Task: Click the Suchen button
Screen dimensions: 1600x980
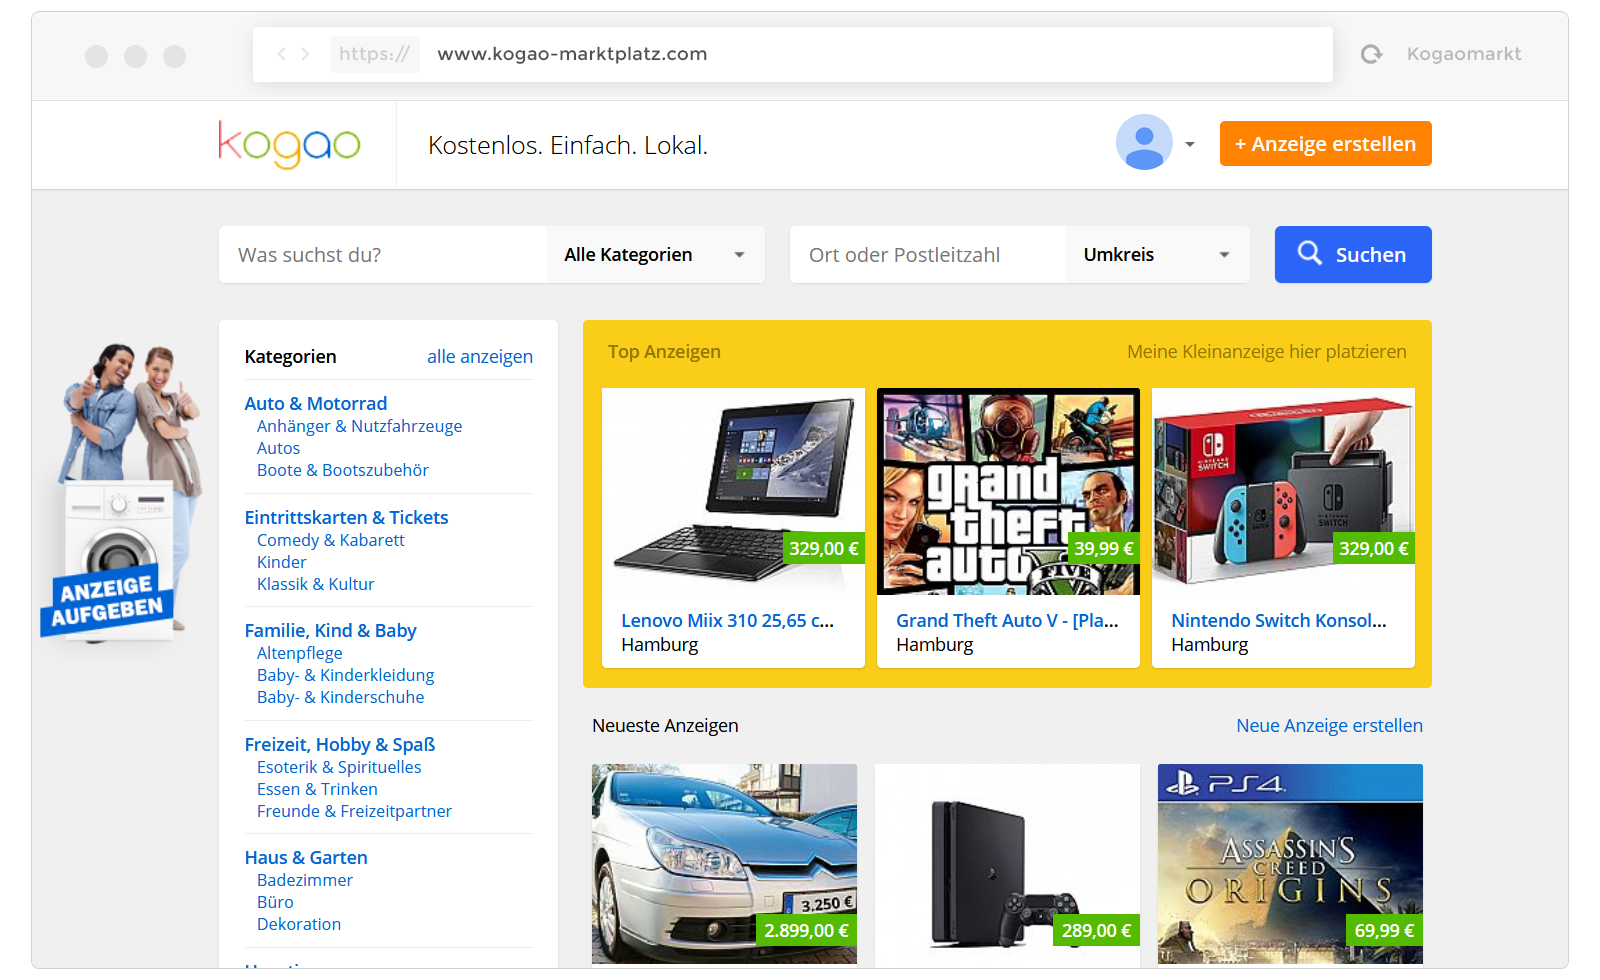Action: pos(1353,255)
